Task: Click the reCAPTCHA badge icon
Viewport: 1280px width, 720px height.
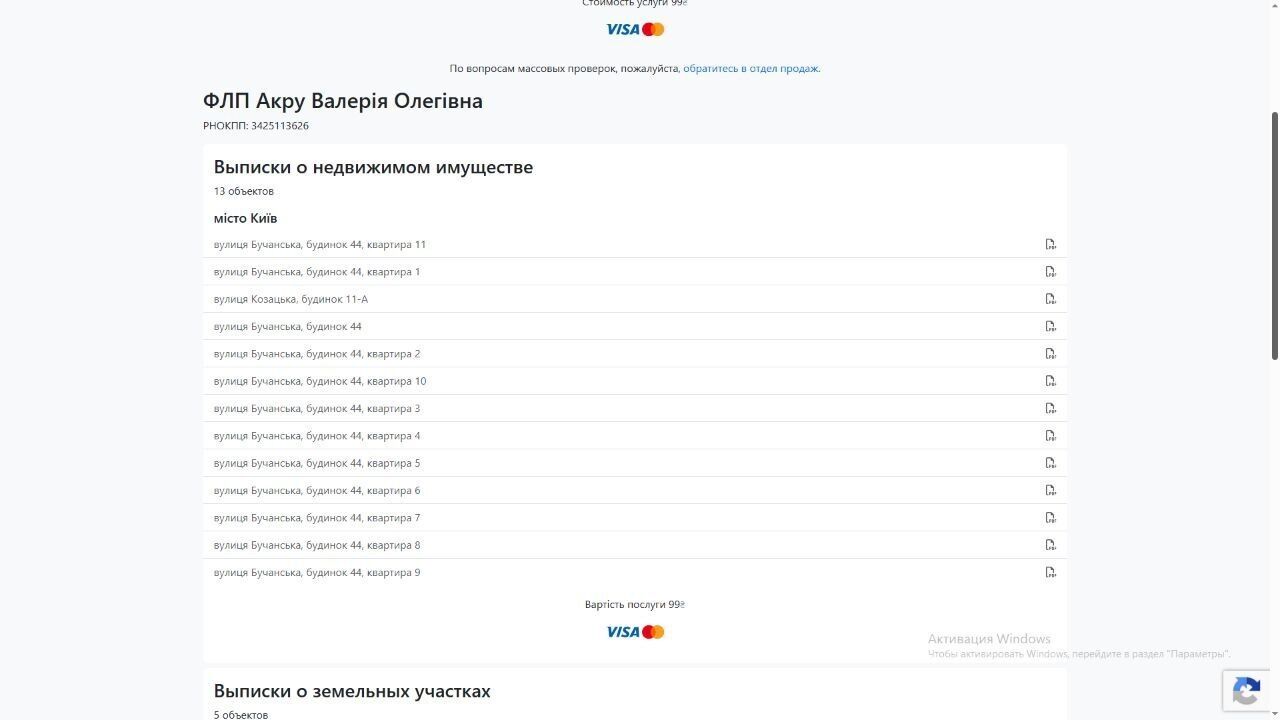Action: click(x=1246, y=691)
